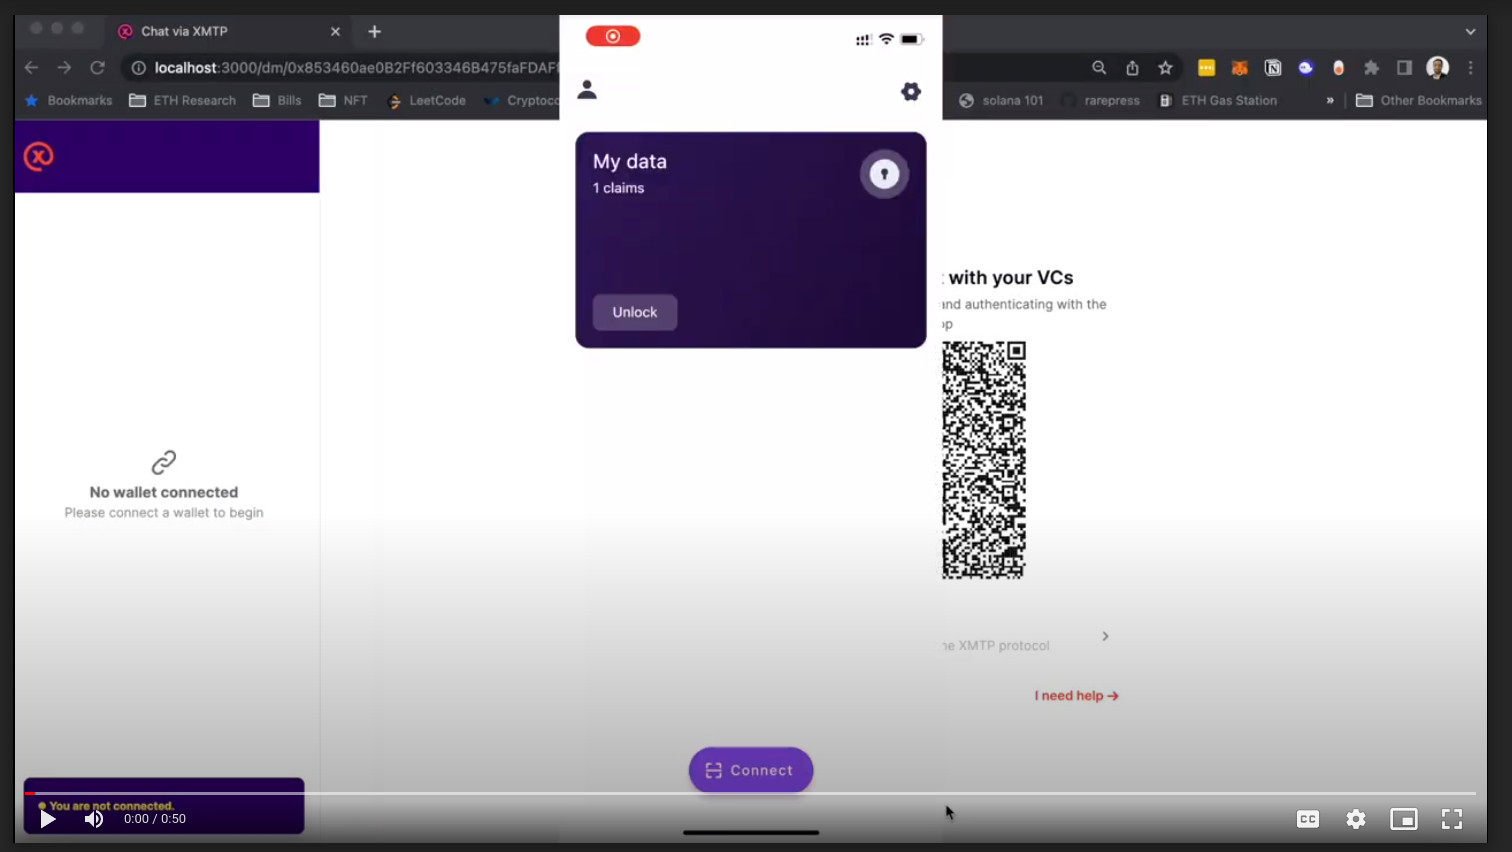The image size is (1512, 852).
Task: Click the keyhole lock icon on My data card
Action: click(x=884, y=174)
